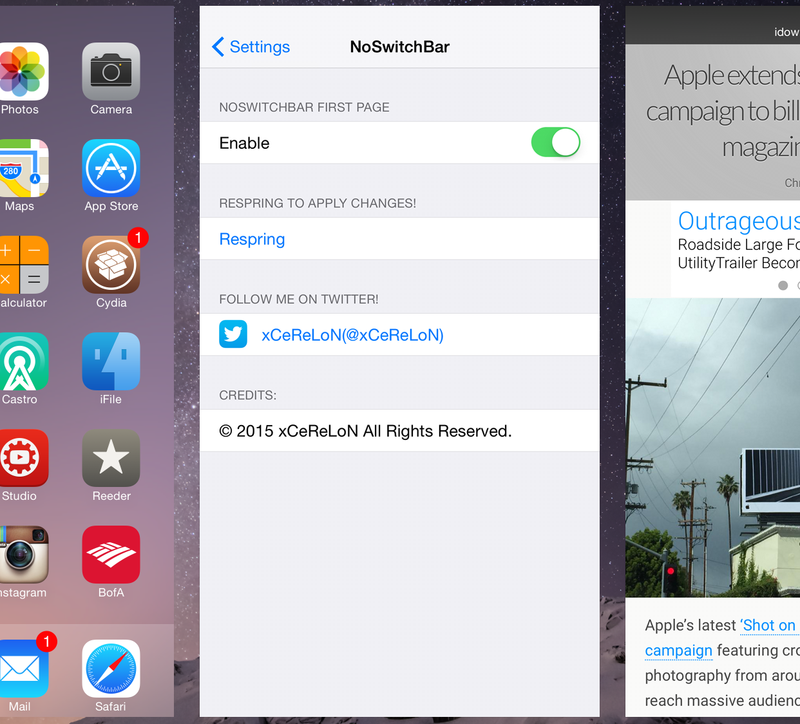Tap the 'Roadside Large Fo' ad text
This screenshot has width=800, height=724.
(x=738, y=244)
